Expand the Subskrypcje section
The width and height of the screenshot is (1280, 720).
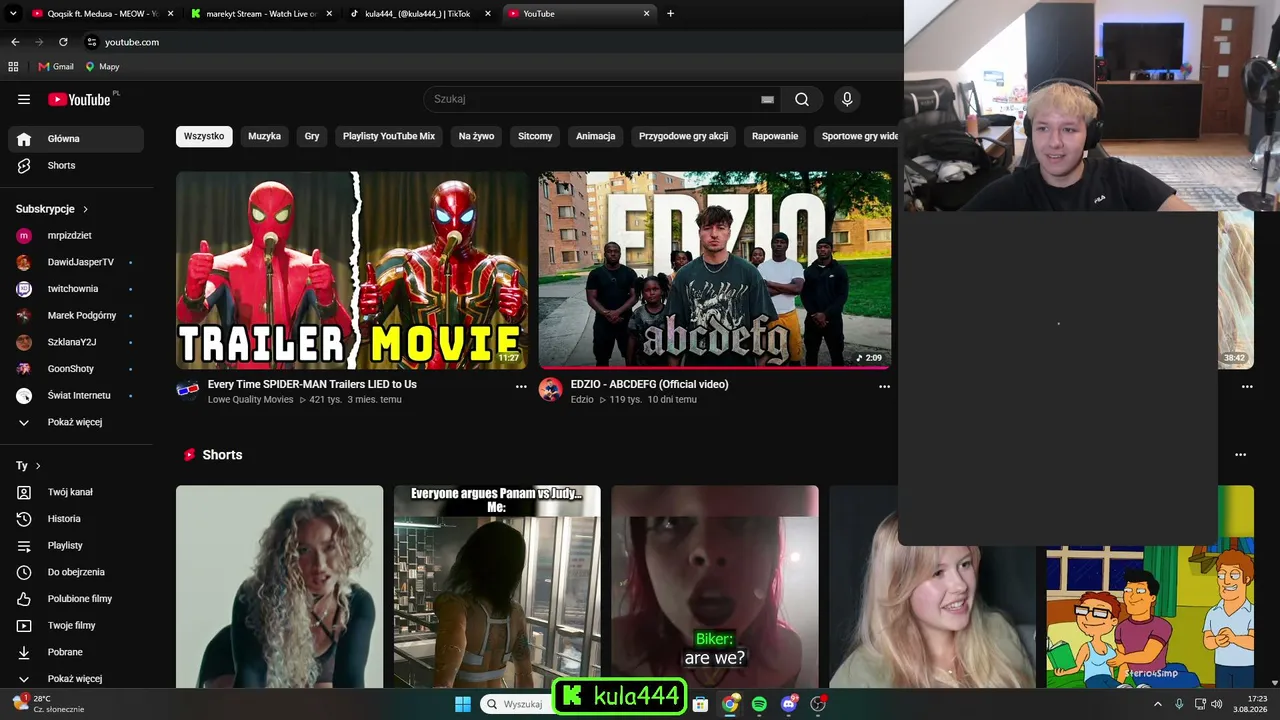(x=52, y=209)
